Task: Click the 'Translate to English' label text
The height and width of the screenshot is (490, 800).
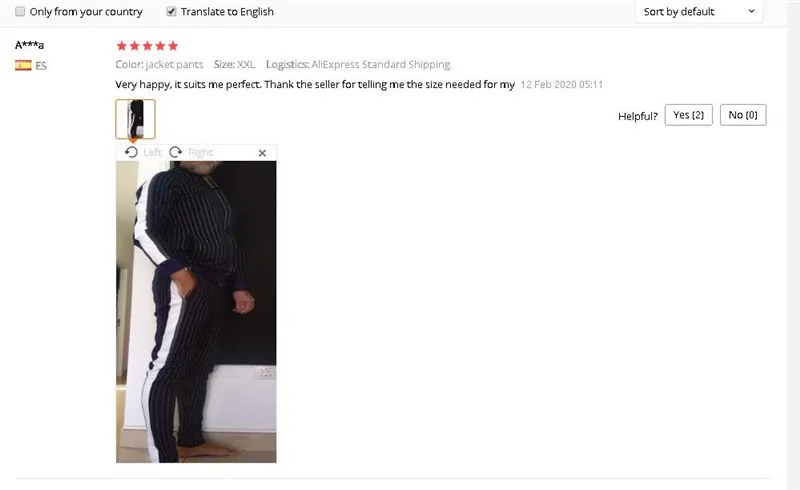Action: point(227,12)
